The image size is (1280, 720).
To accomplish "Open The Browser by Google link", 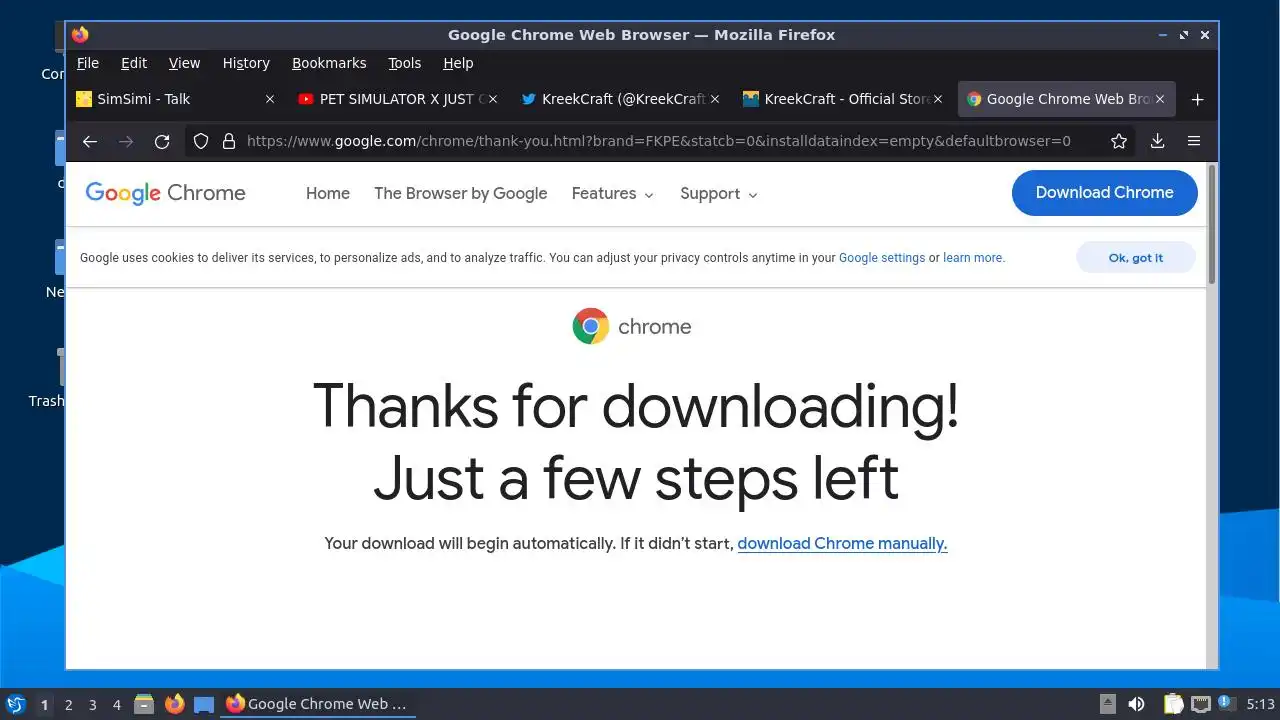I will (x=461, y=194).
